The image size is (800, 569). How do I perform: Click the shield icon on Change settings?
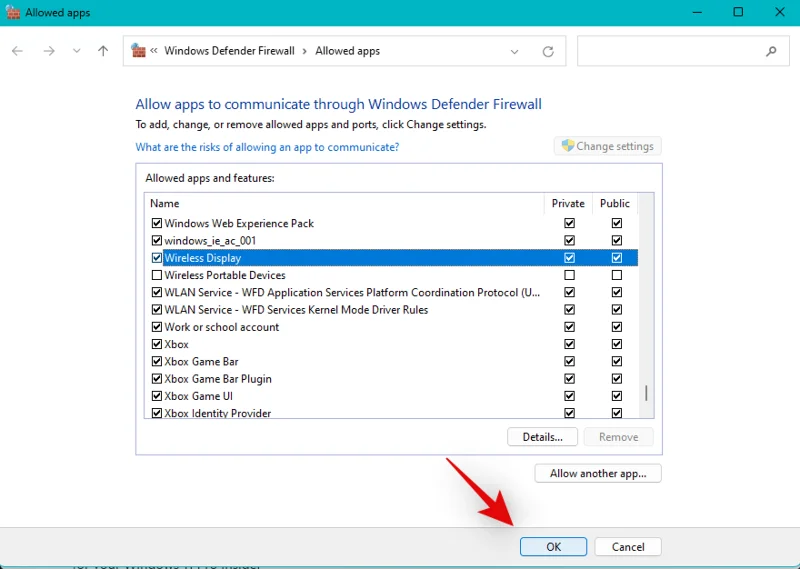(567, 146)
